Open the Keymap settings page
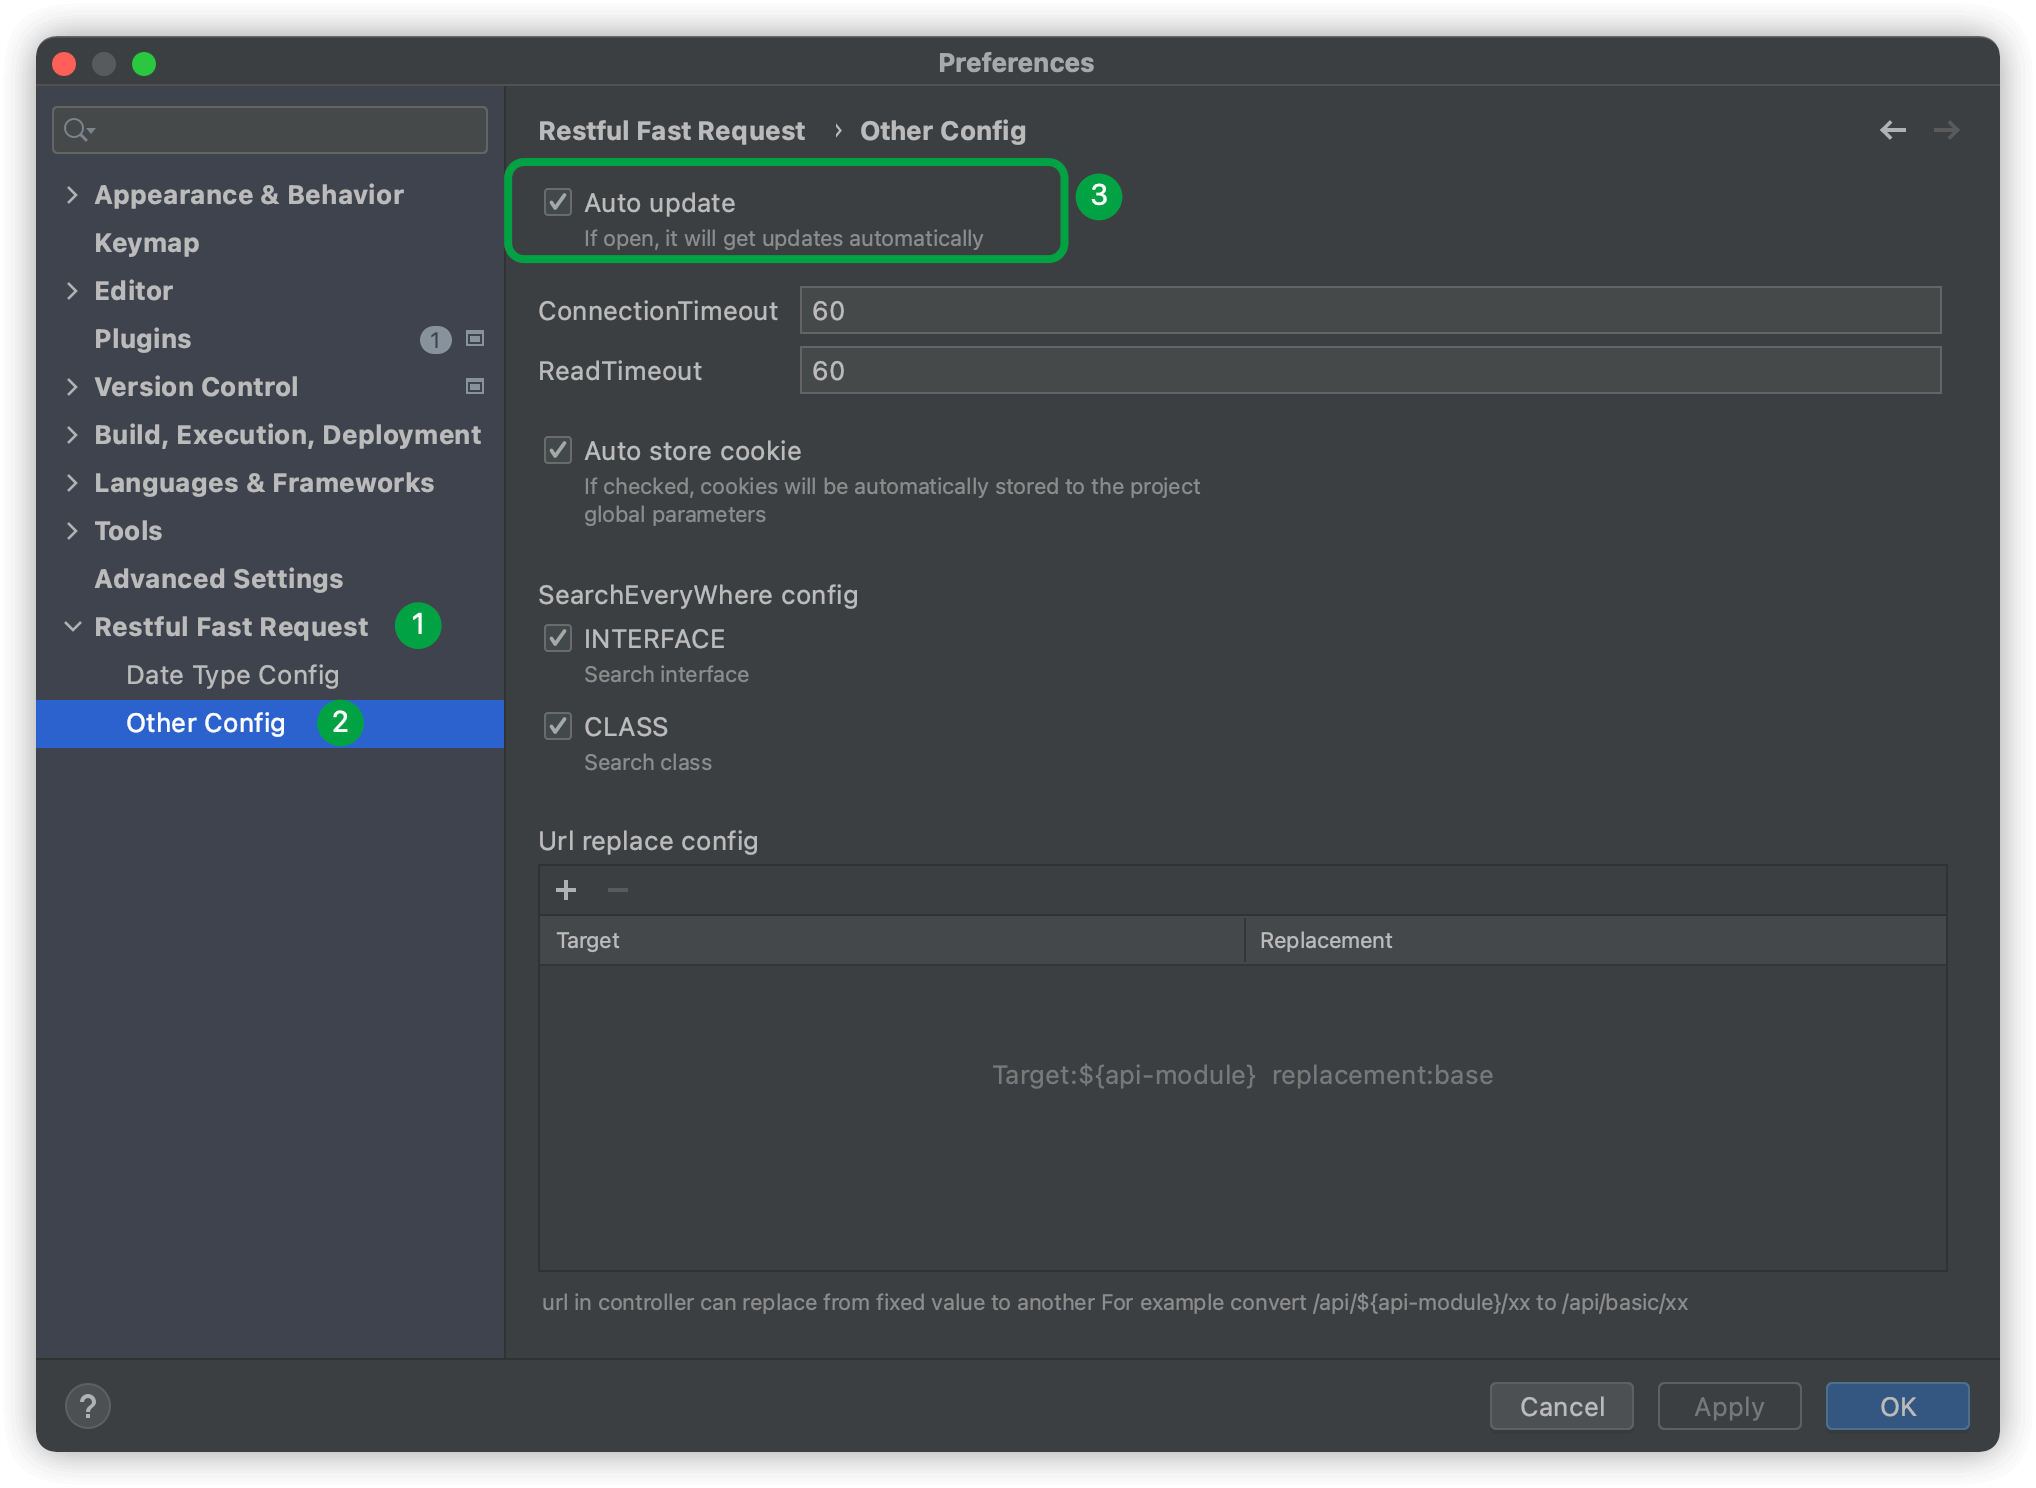 coord(146,243)
